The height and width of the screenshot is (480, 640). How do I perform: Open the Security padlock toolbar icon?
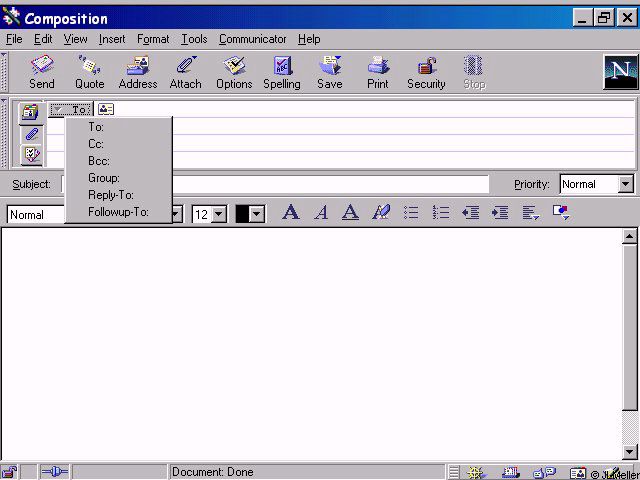point(426,72)
